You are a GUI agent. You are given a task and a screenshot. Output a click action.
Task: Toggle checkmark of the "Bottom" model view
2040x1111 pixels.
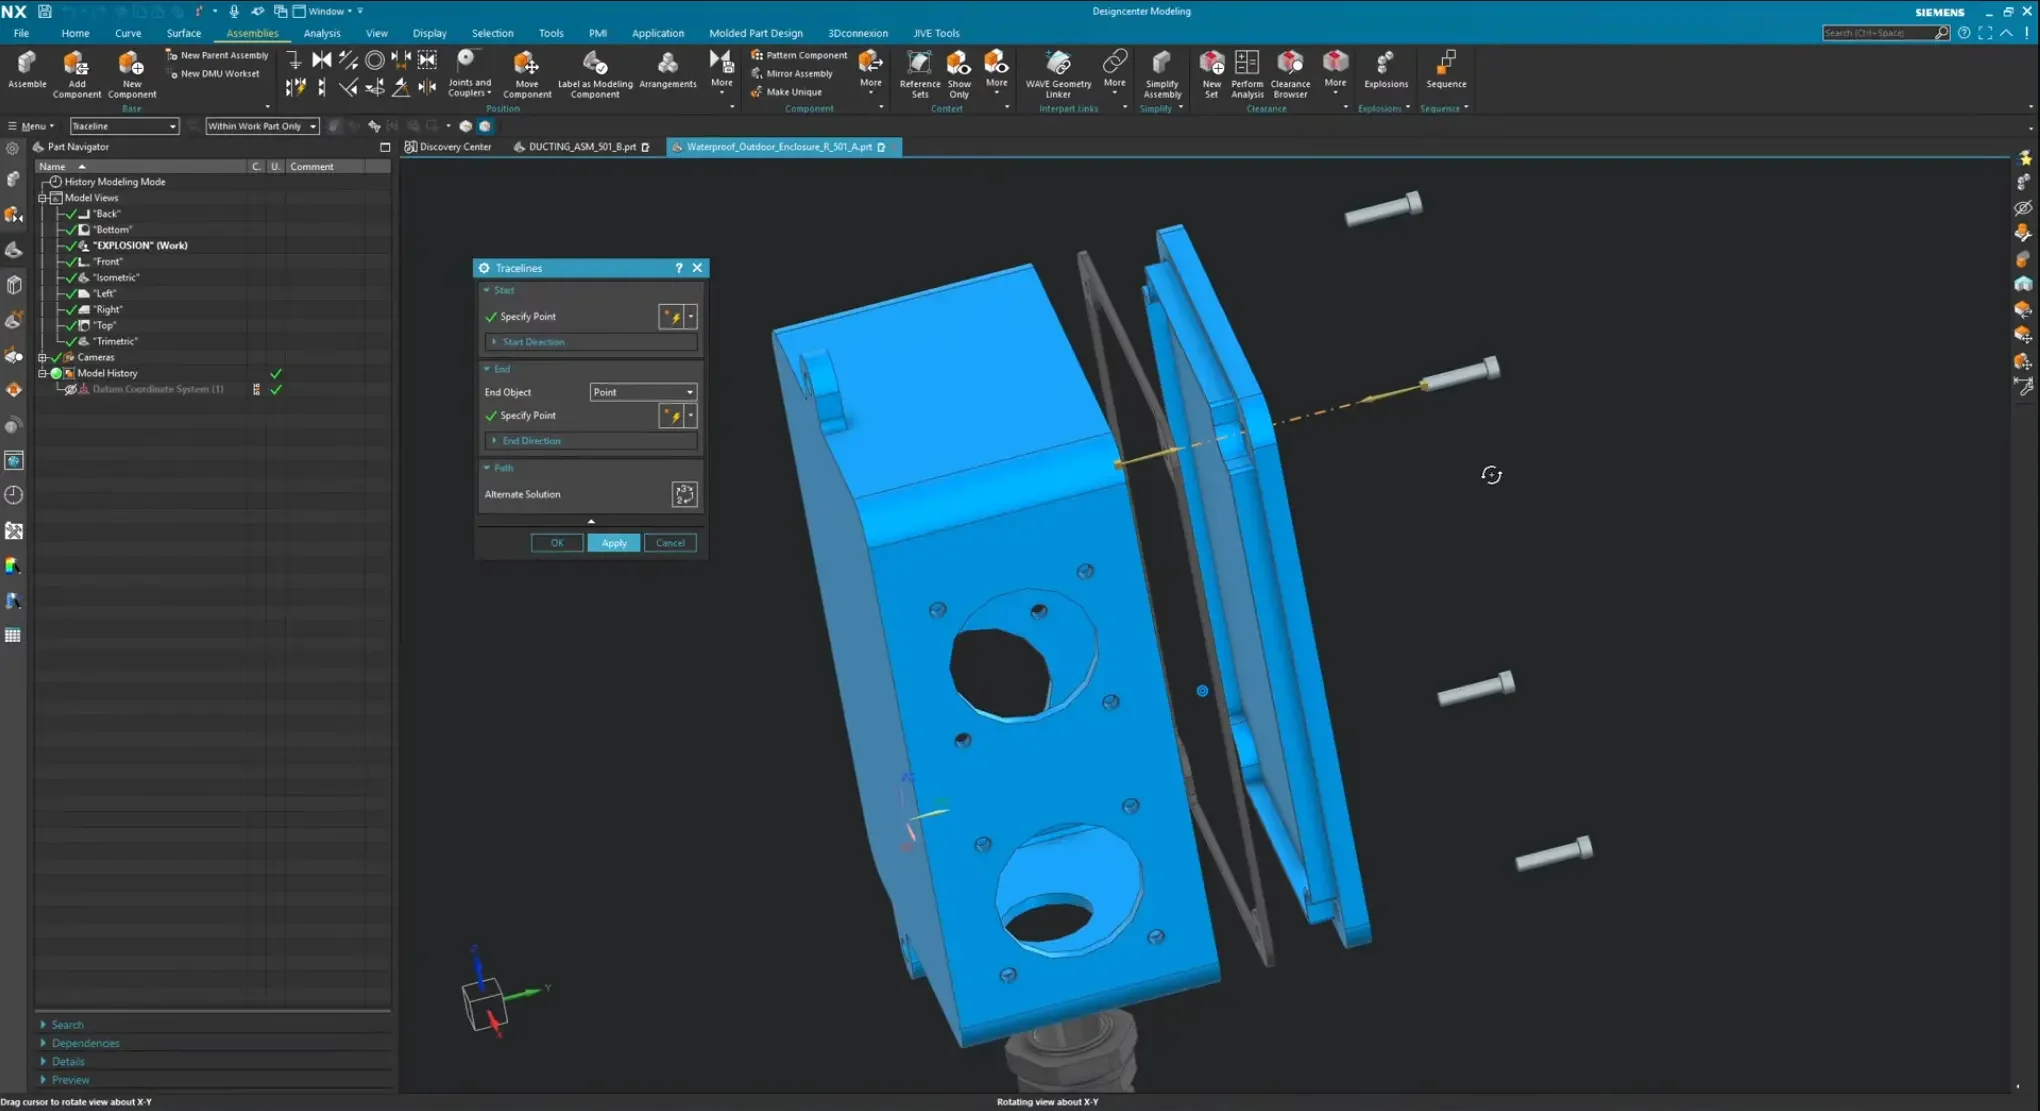(x=71, y=230)
